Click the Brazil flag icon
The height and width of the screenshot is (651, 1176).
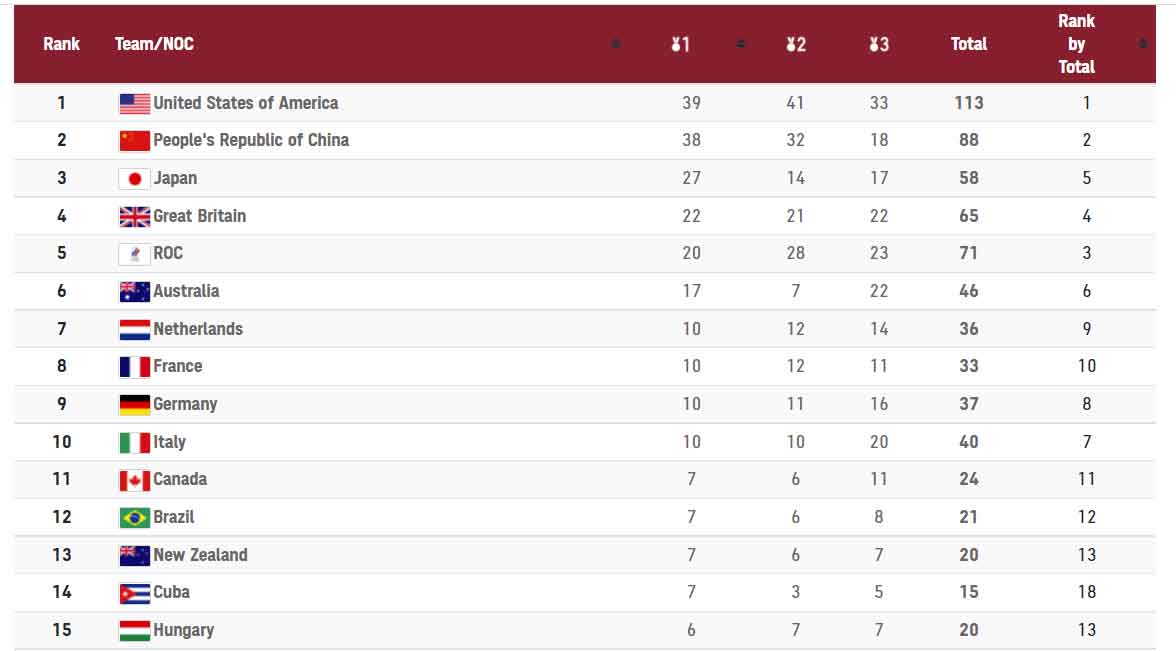[132, 517]
